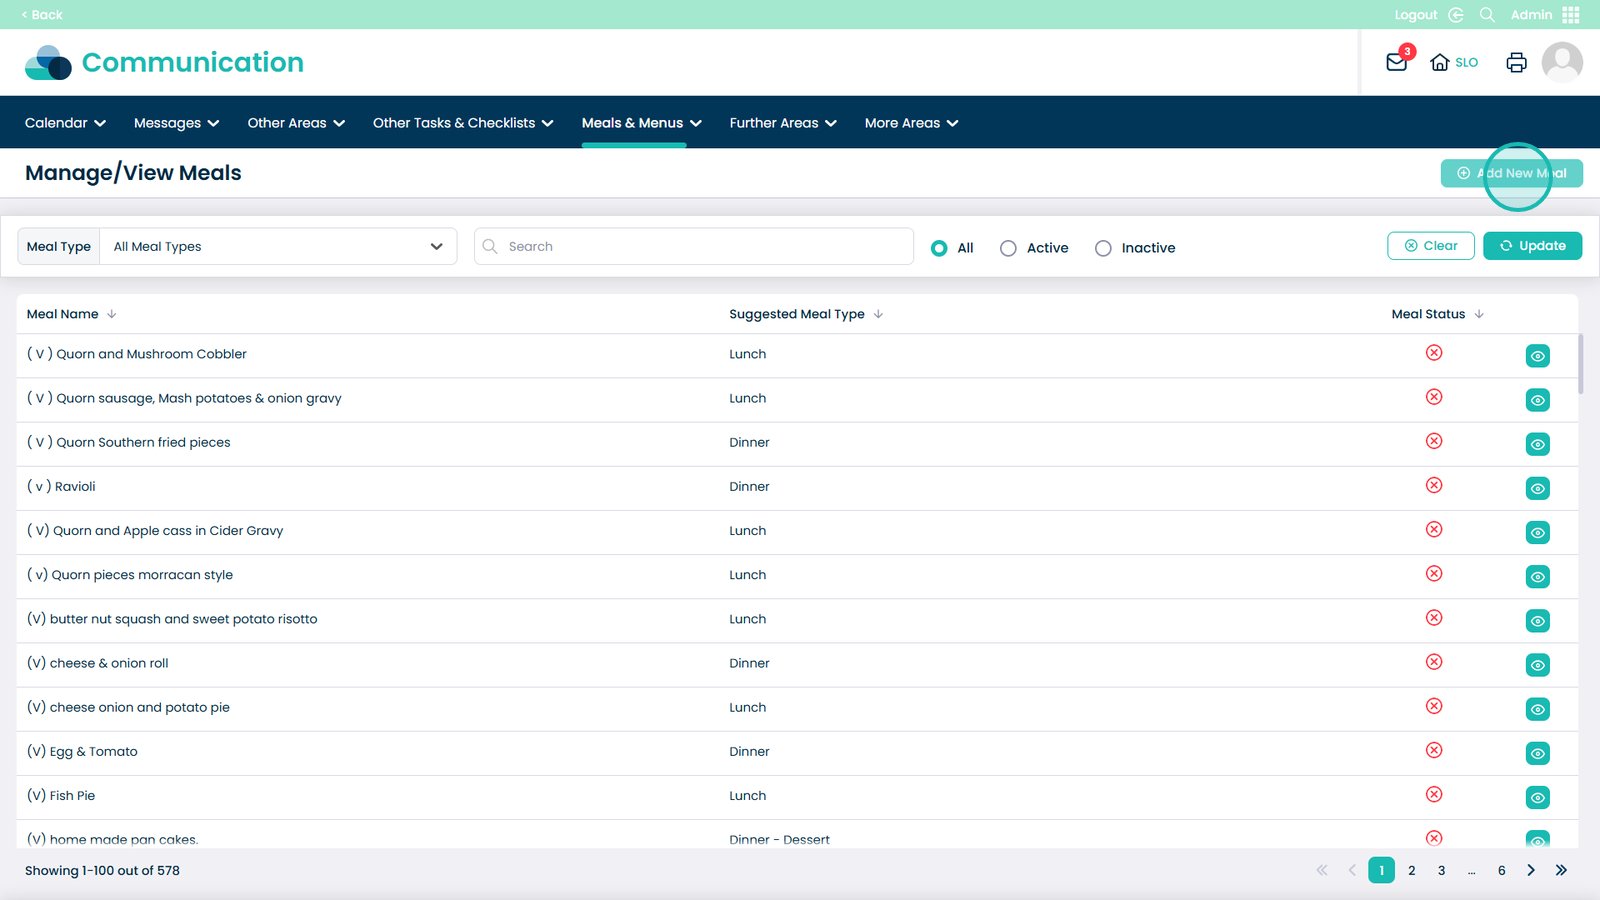This screenshot has height=900, width=1600.
Task: Select the Inactive radio button
Action: click(x=1103, y=248)
